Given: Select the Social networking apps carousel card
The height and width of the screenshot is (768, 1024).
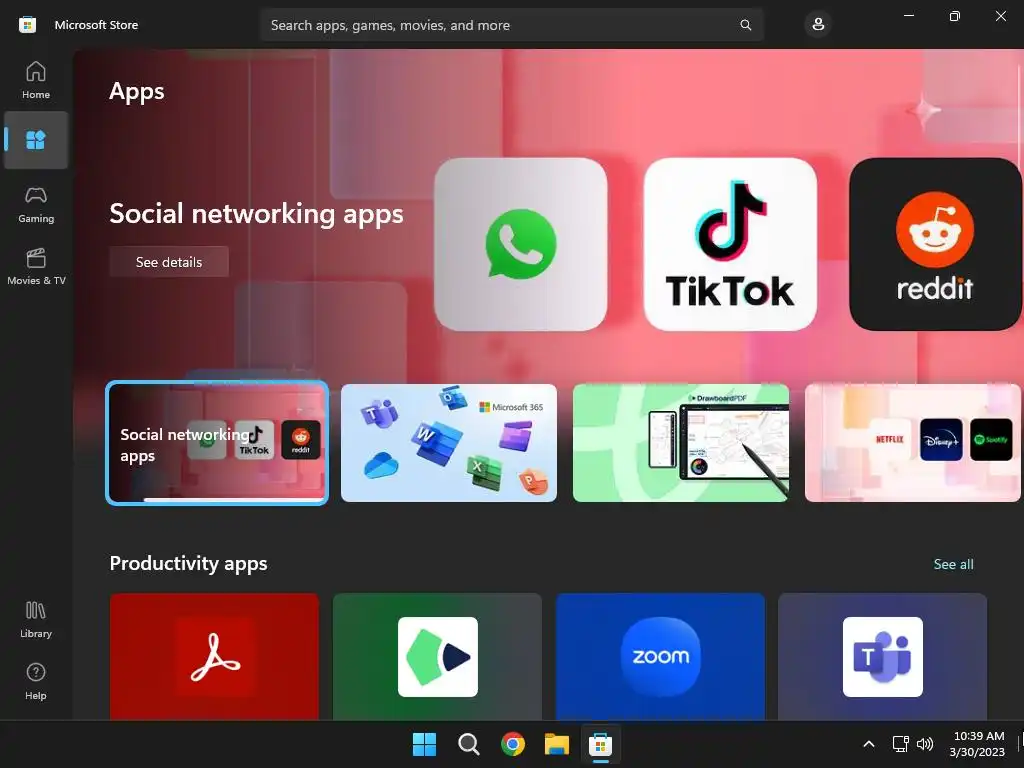Looking at the screenshot, I should (217, 443).
